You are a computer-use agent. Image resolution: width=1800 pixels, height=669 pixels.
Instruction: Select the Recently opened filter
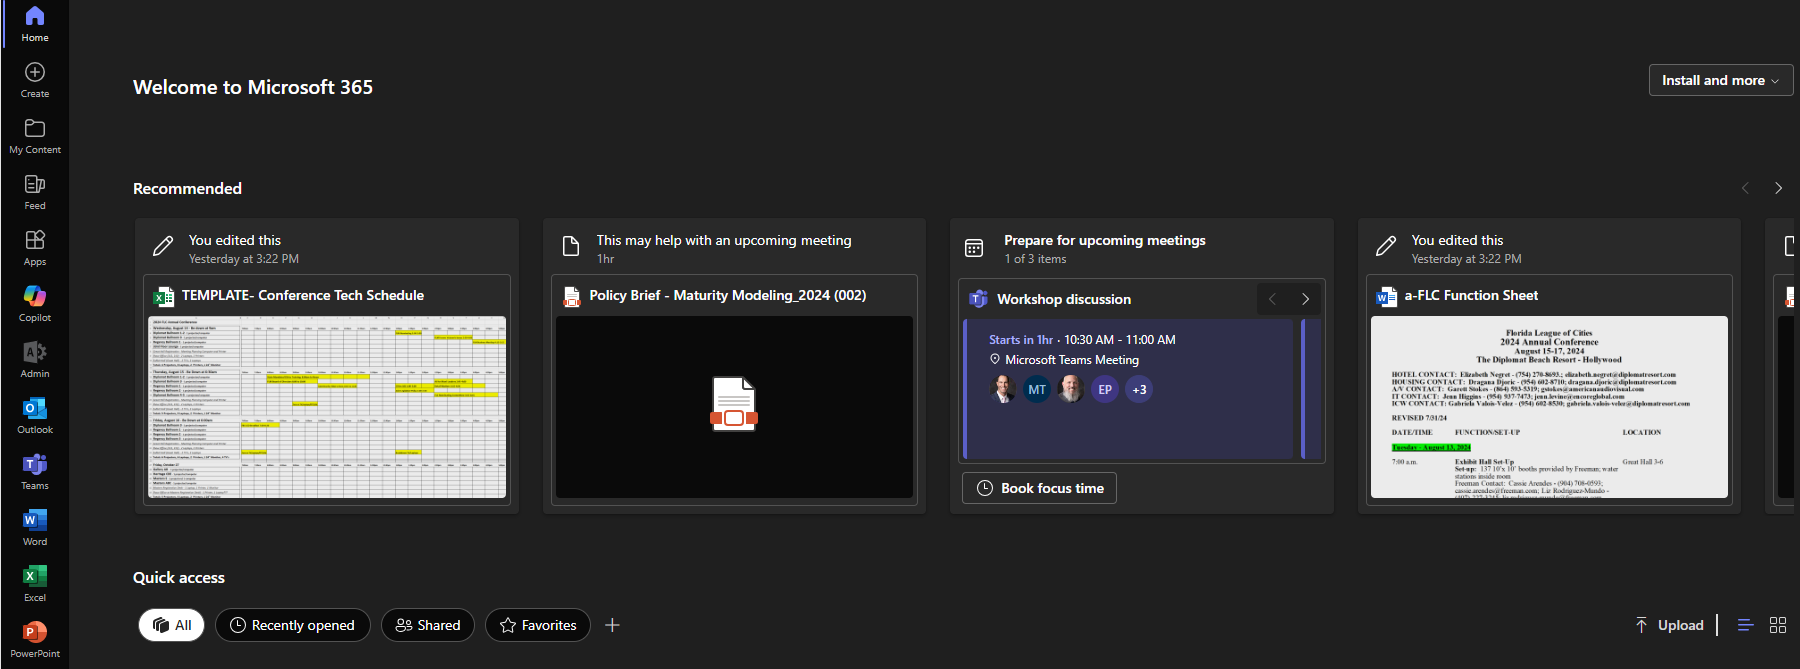coord(292,625)
